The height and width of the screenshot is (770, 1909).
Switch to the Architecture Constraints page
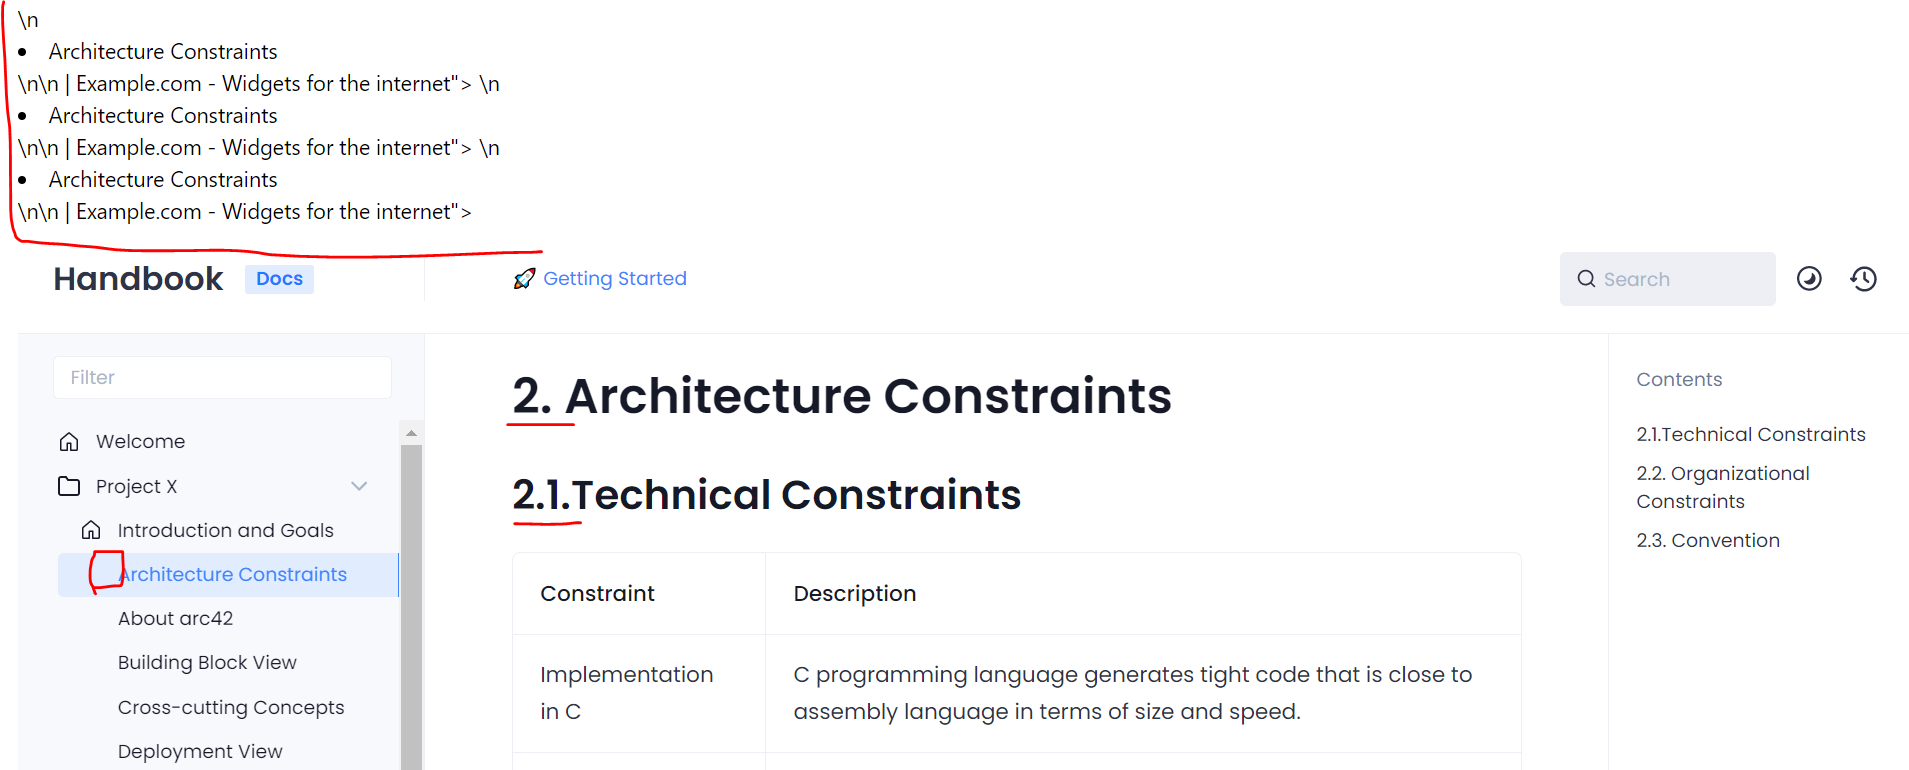pos(232,574)
